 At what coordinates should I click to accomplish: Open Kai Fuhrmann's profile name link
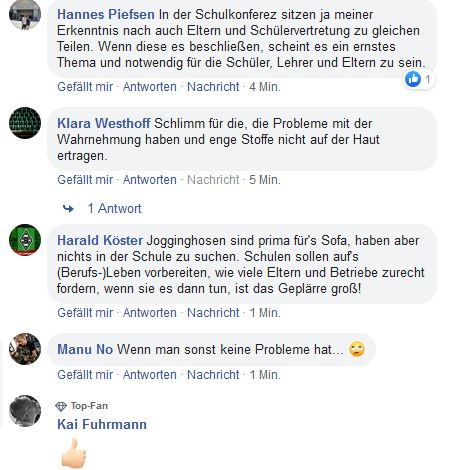[x=102, y=424]
